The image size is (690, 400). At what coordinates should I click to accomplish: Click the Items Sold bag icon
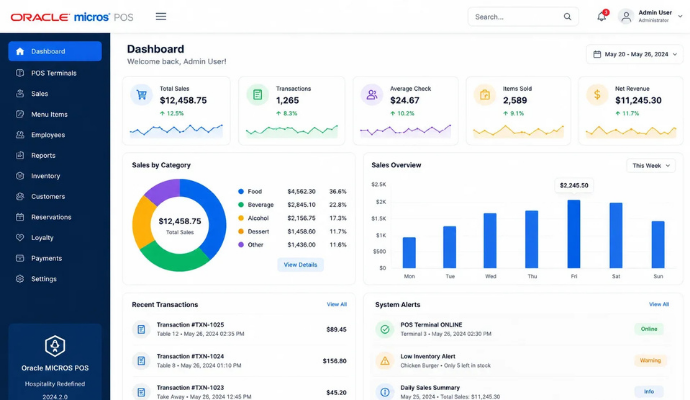coord(484,95)
